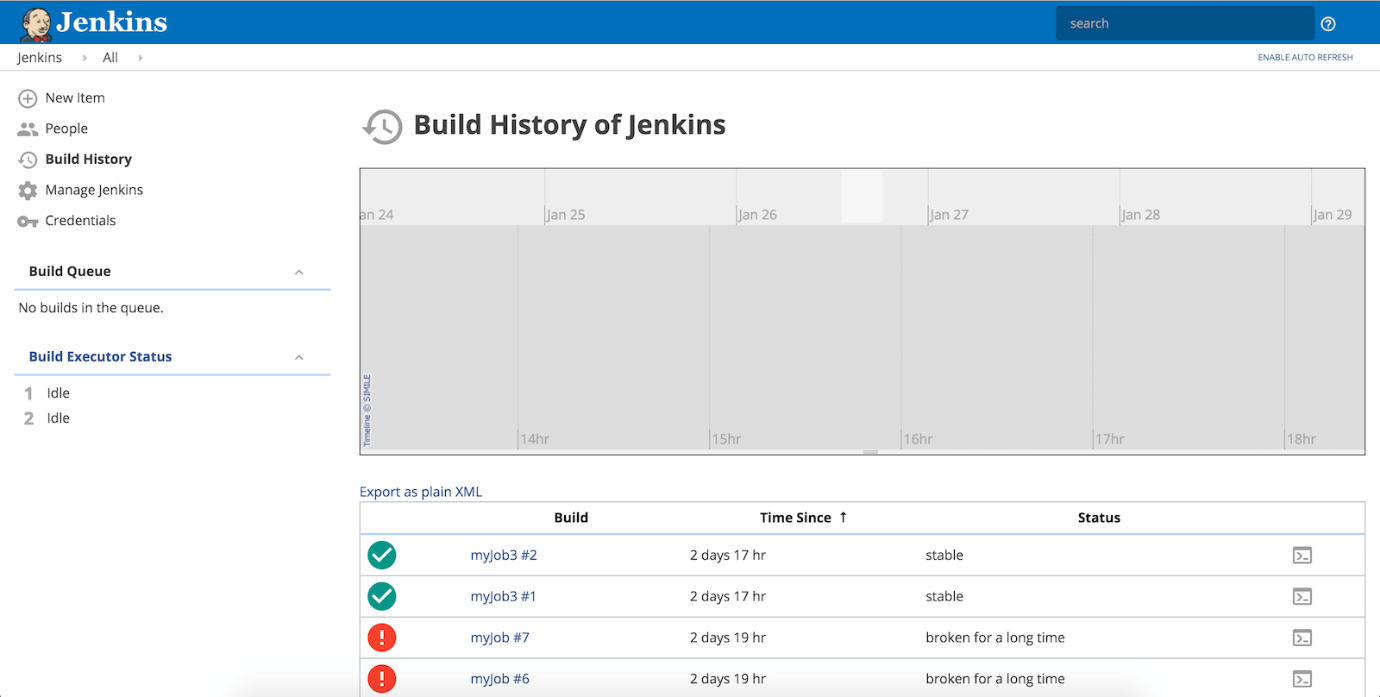Click '2 days 19 hr' for myJob #6
Viewport: 1380px width, 697px height.
(x=728, y=678)
